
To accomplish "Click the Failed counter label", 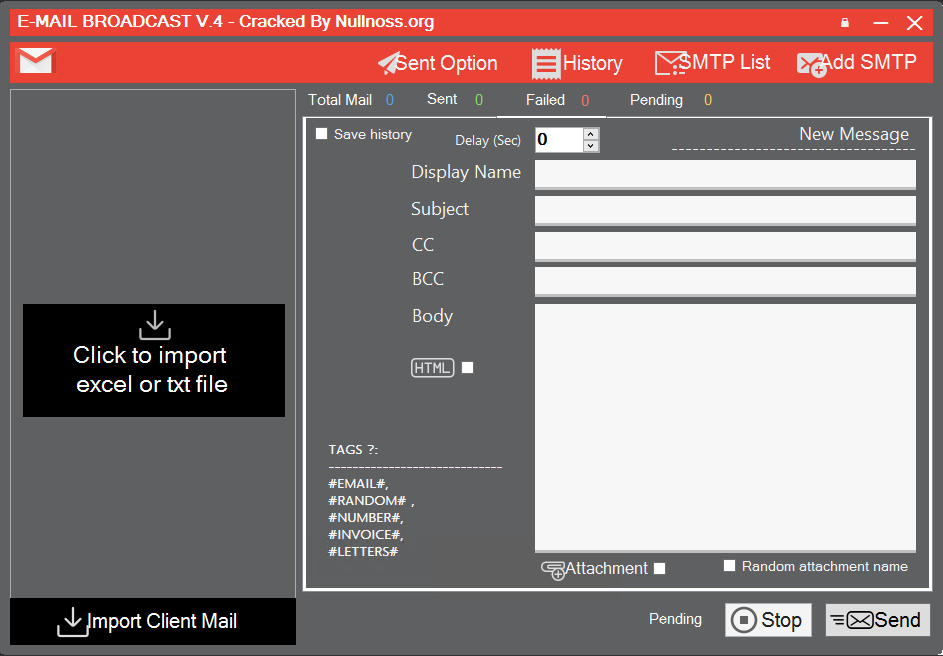I will 545,100.
